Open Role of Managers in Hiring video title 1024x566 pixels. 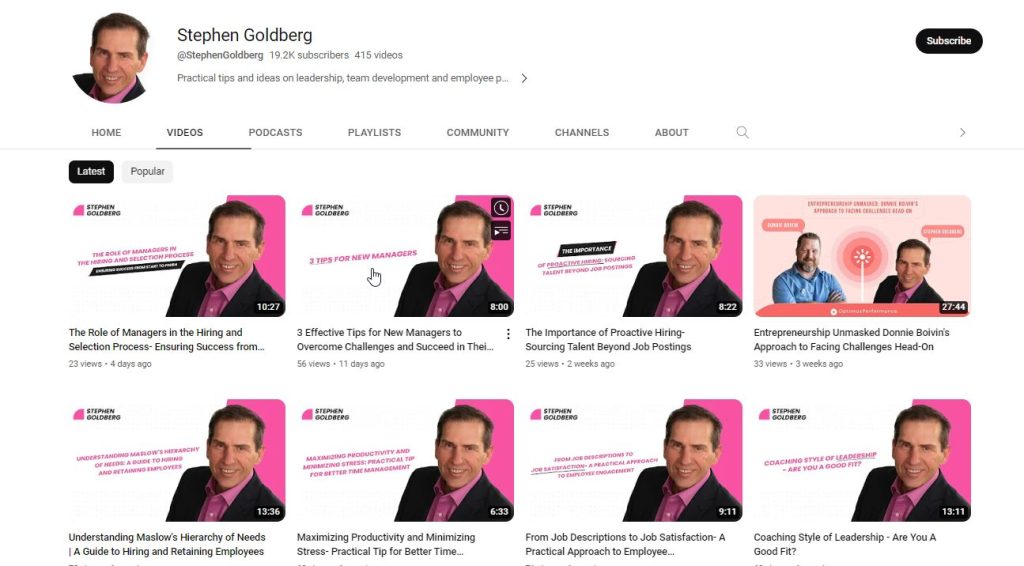(x=167, y=339)
